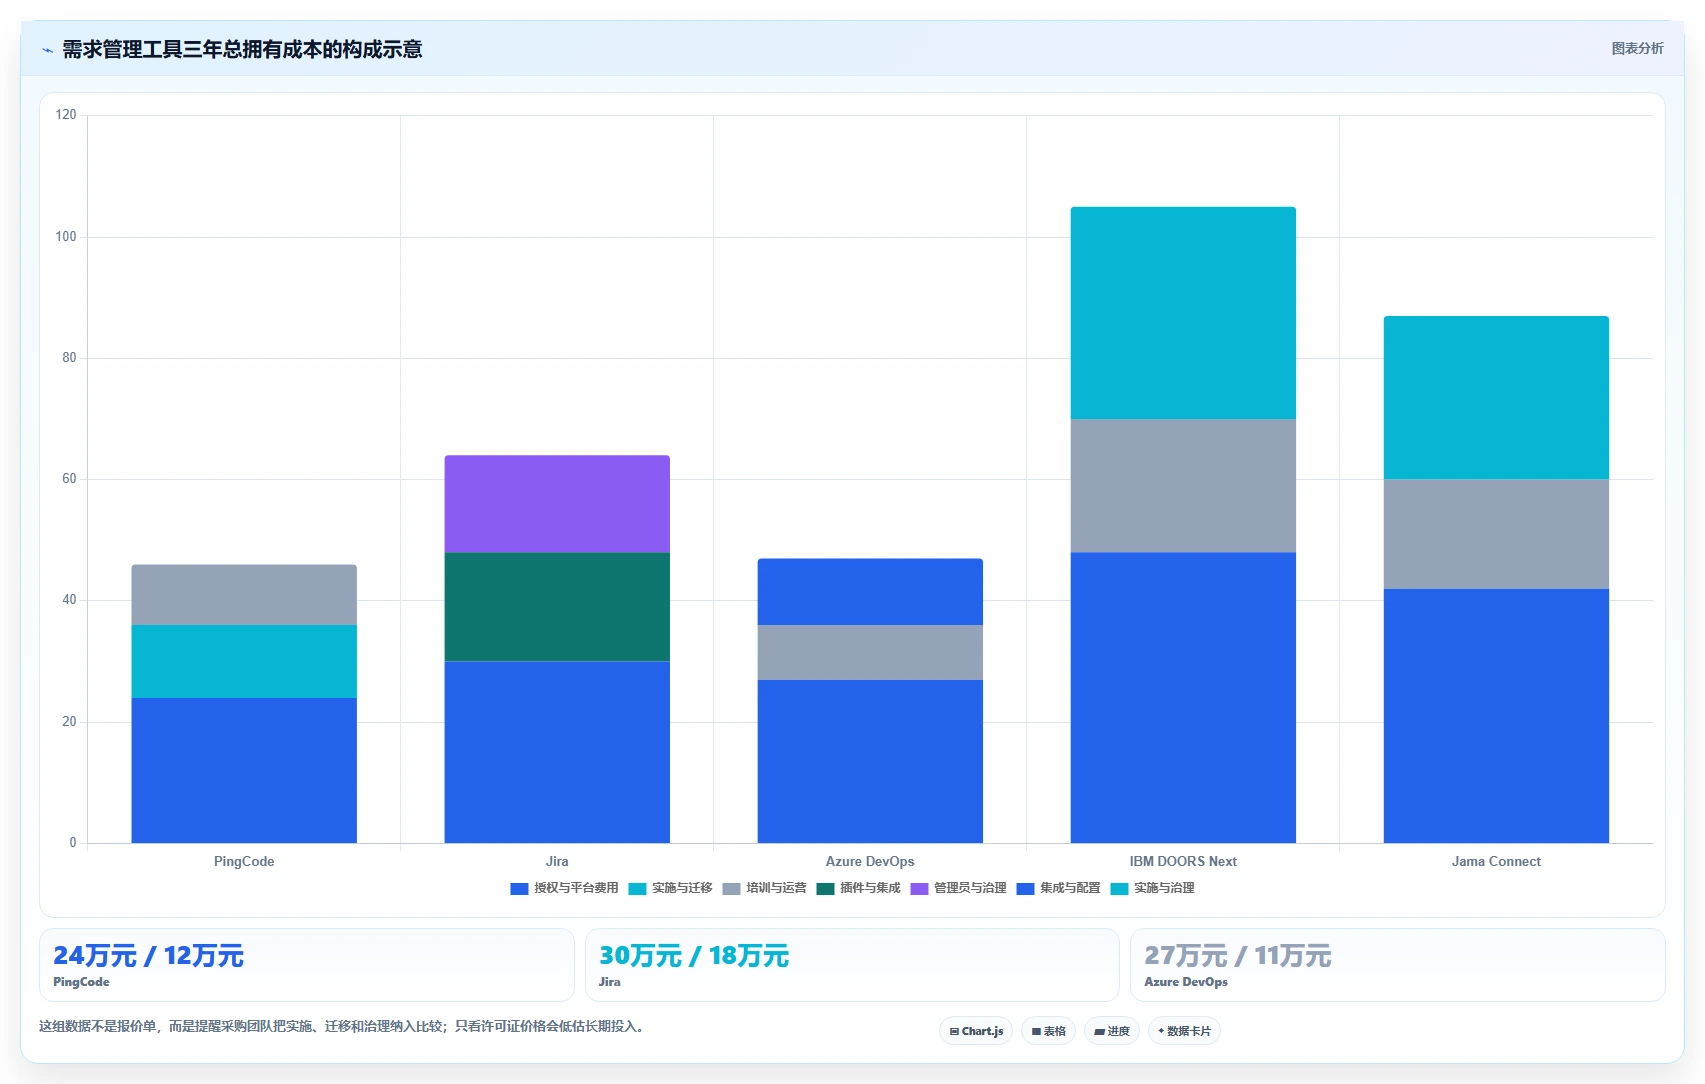
Task: Open the PingCode 24万元 / 12万元 card
Action: [306, 965]
